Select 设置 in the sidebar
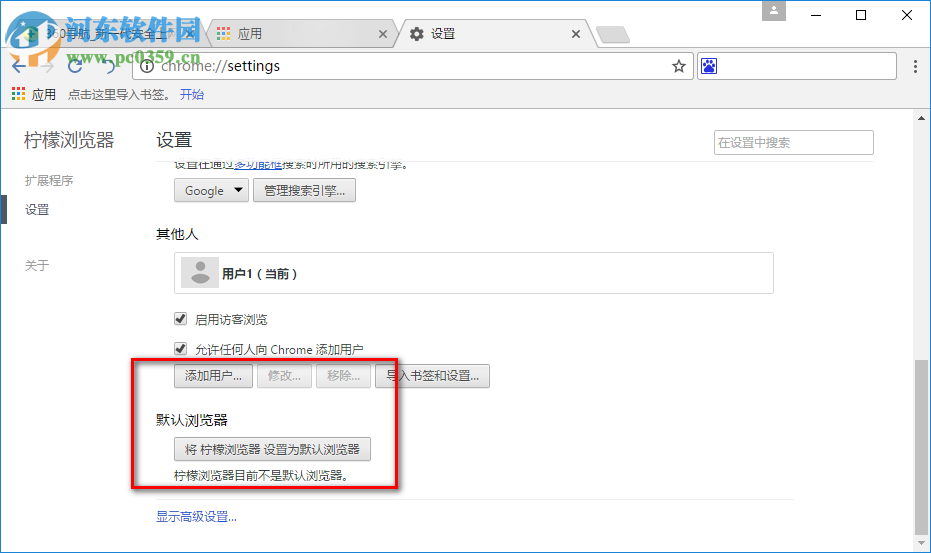This screenshot has height=553, width=931. [x=37, y=210]
